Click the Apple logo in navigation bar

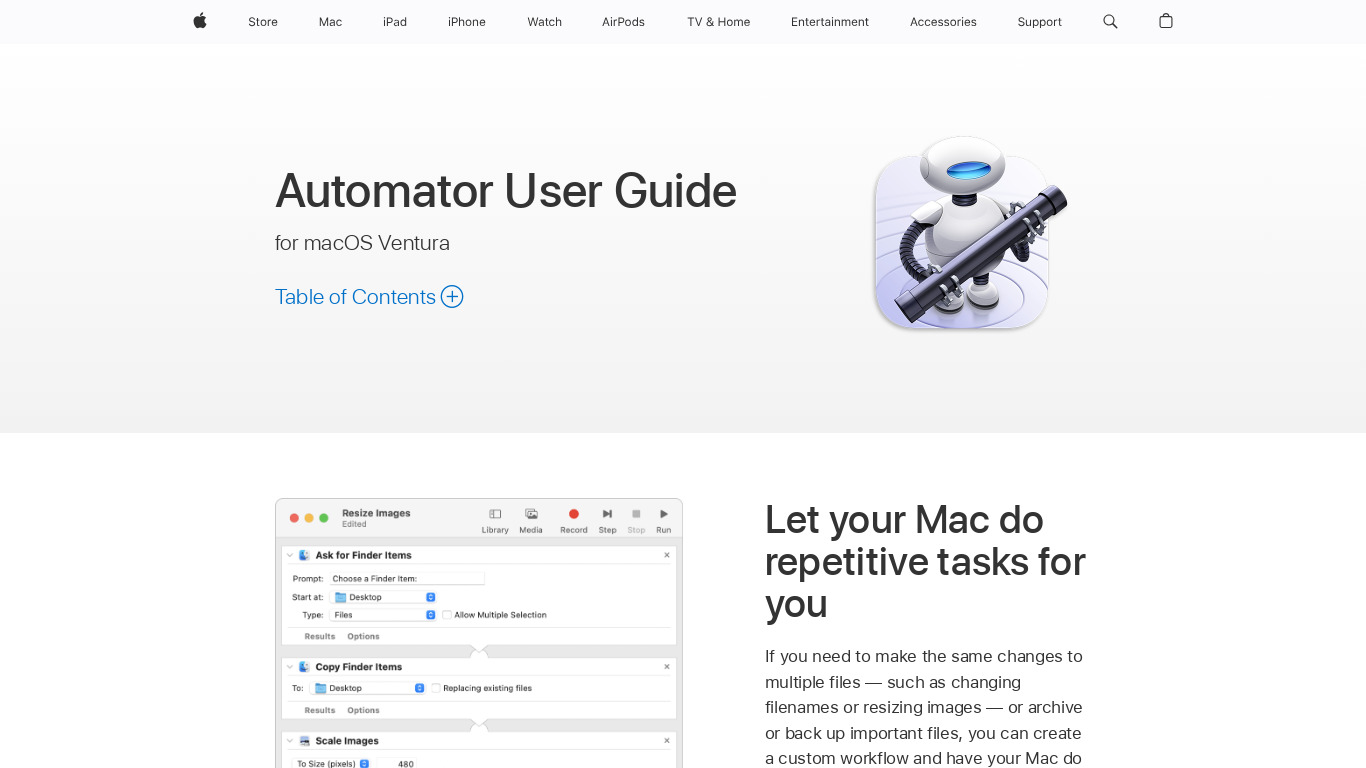200,21
